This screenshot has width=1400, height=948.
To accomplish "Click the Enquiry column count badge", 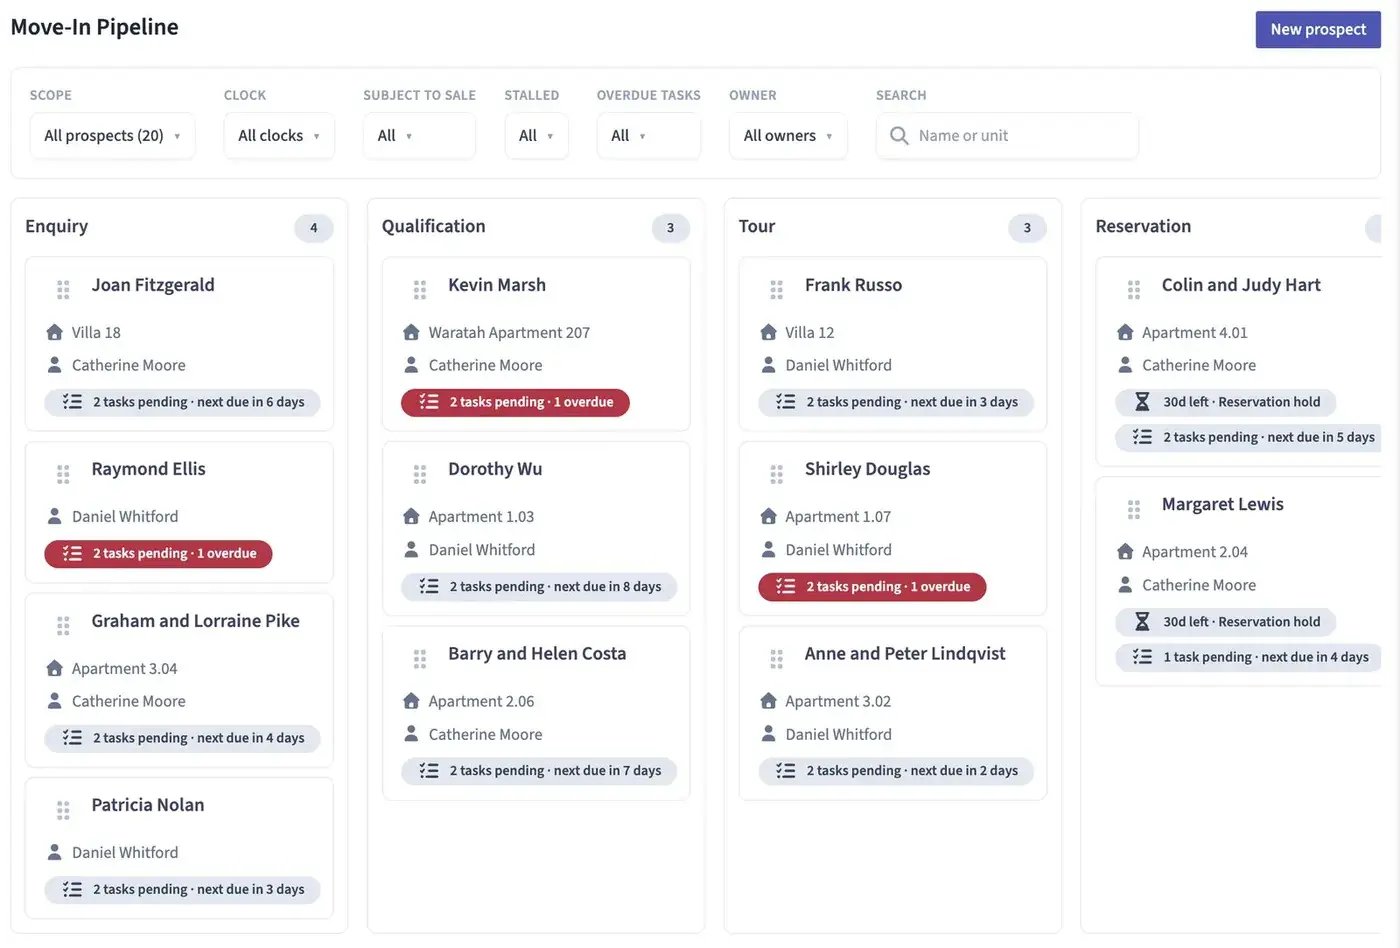I will [x=313, y=228].
